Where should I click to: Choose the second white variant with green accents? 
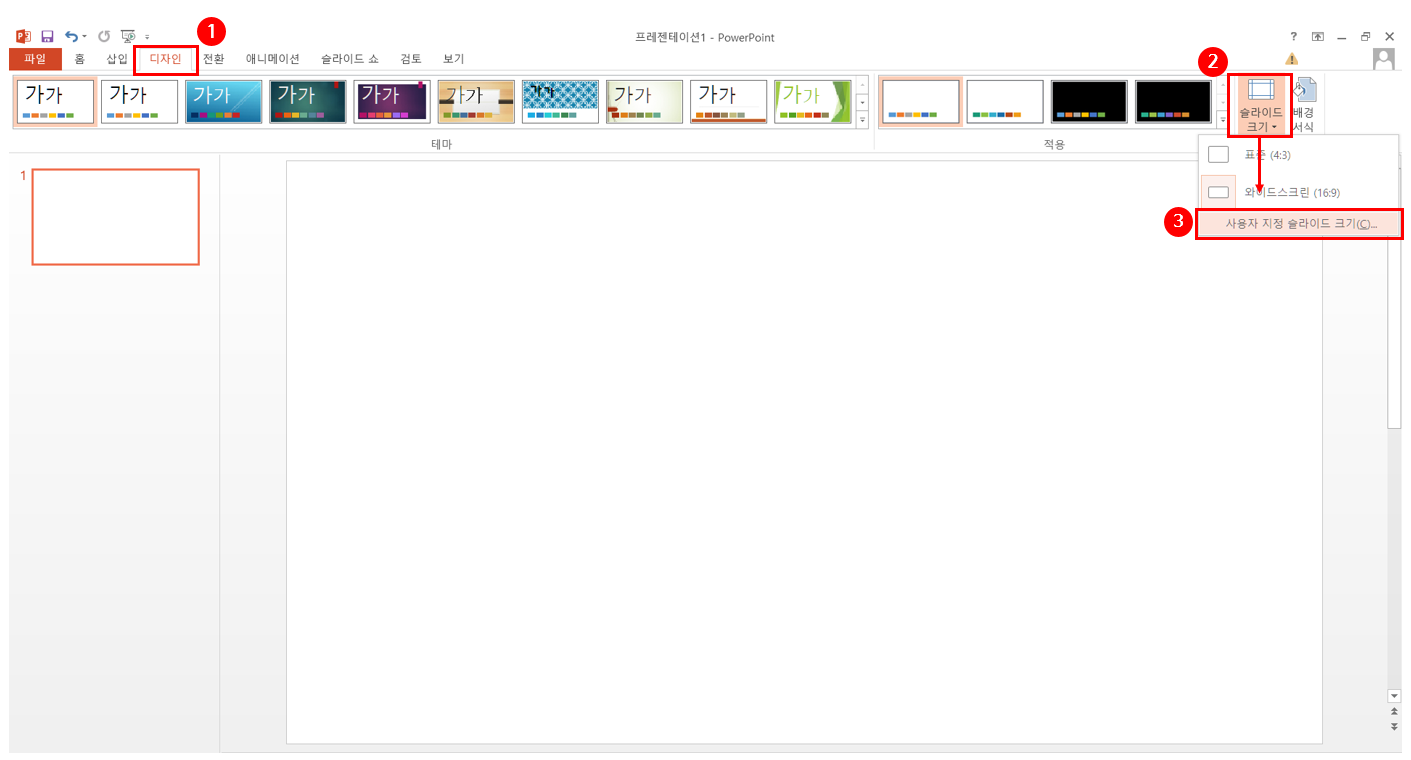[1005, 102]
